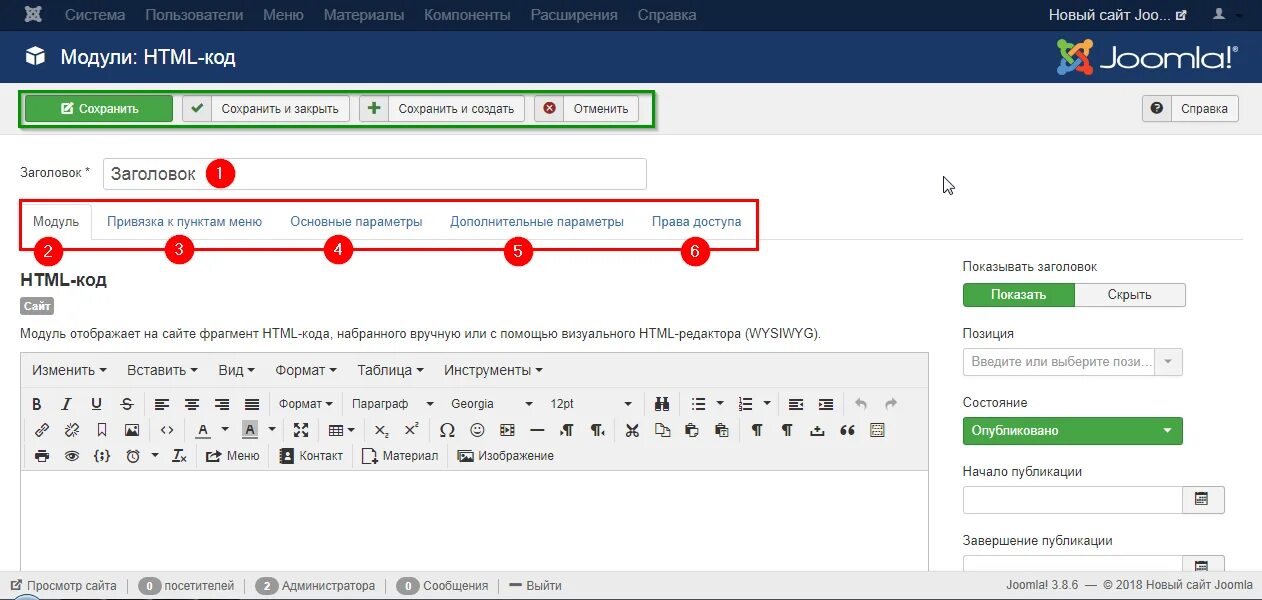Screen dimensions: 1262x600
Task: Apply superscript formatting
Action: pyautogui.click(x=411, y=430)
